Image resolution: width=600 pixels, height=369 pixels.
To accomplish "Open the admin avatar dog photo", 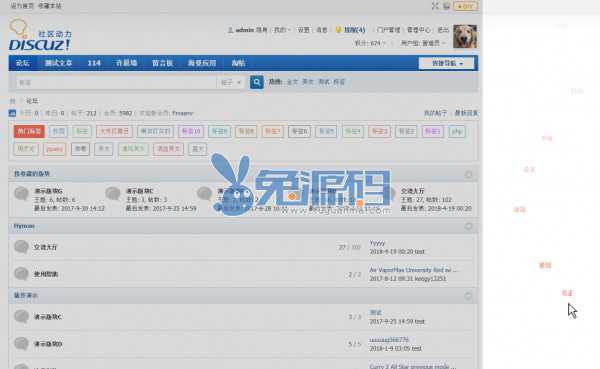I will tap(465, 36).
